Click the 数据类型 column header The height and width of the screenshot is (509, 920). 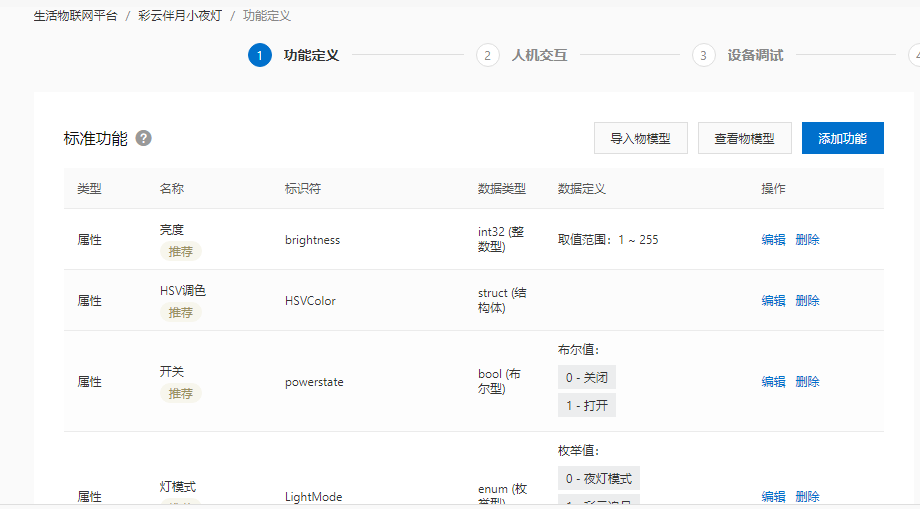coord(502,189)
